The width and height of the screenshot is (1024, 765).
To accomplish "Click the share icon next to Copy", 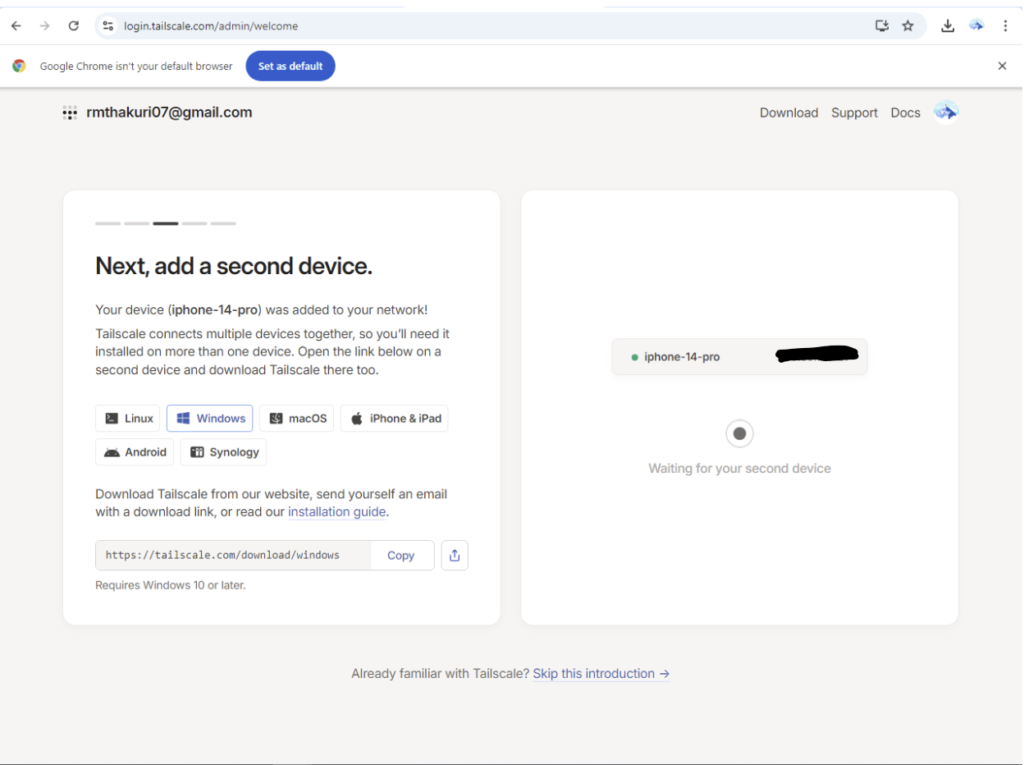I will click(x=455, y=555).
